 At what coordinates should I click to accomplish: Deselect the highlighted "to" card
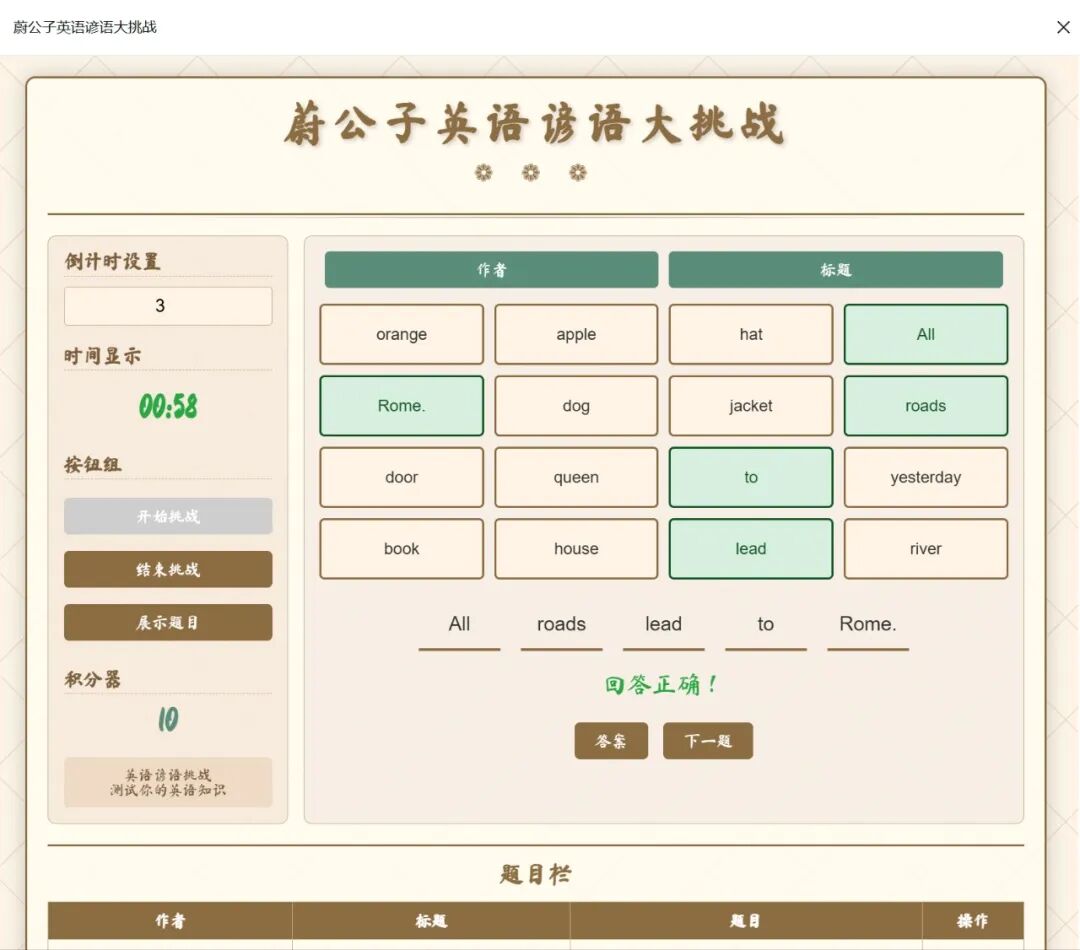(x=750, y=477)
